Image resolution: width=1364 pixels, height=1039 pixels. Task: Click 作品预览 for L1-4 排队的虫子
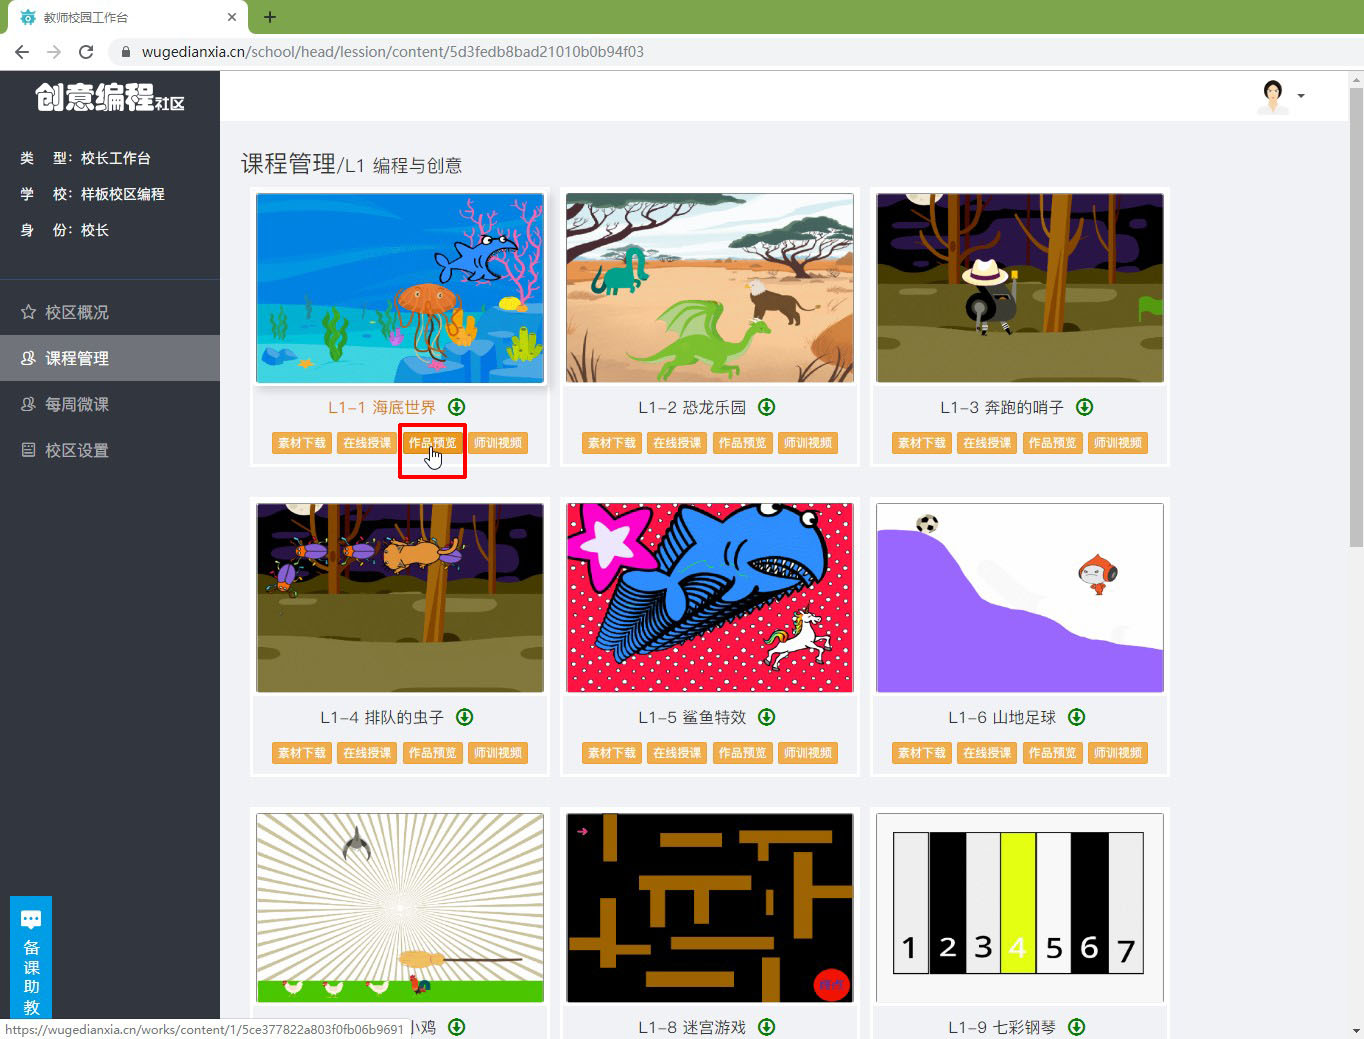point(432,753)
